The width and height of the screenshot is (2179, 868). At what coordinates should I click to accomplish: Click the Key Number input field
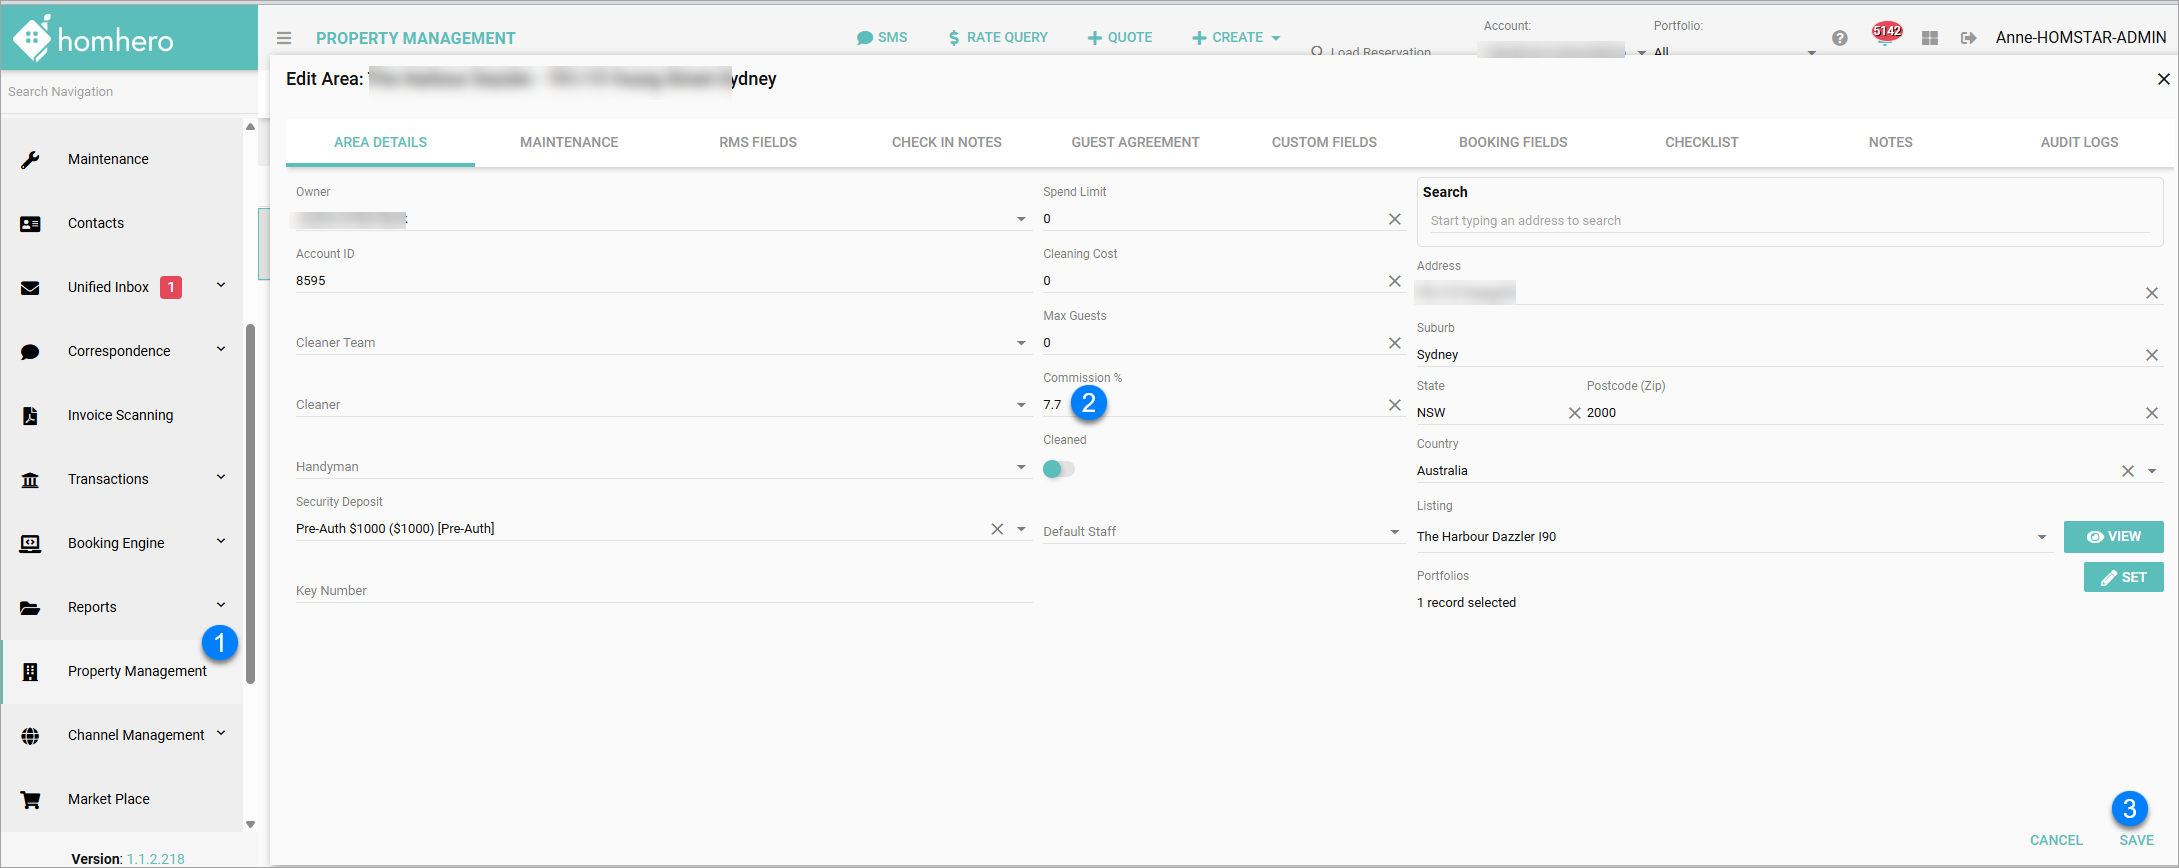tap(662, 591)
